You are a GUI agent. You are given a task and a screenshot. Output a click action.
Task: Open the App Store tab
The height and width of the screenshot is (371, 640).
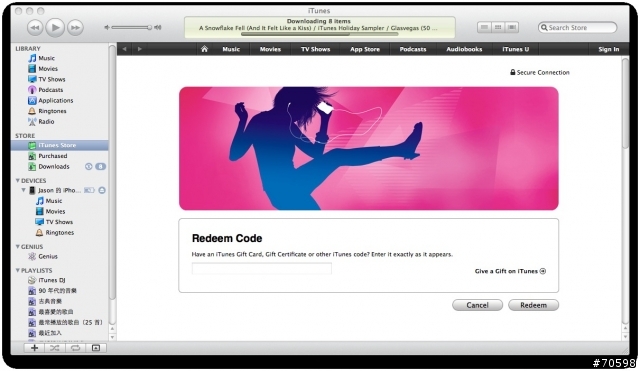(x=365, y=49)
